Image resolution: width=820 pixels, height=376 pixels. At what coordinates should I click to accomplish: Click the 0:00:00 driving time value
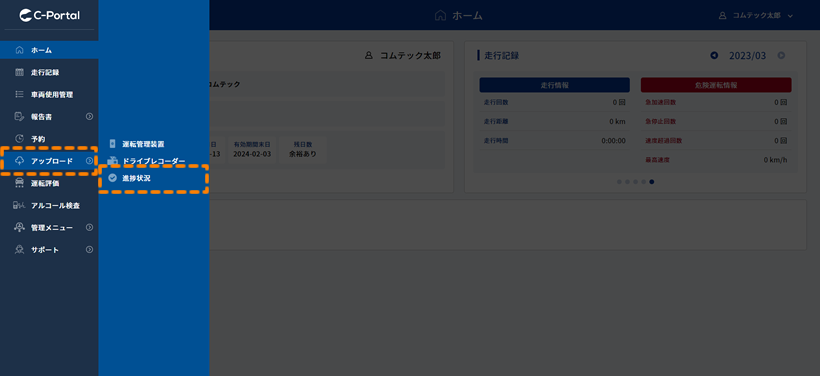pos(613,141)
